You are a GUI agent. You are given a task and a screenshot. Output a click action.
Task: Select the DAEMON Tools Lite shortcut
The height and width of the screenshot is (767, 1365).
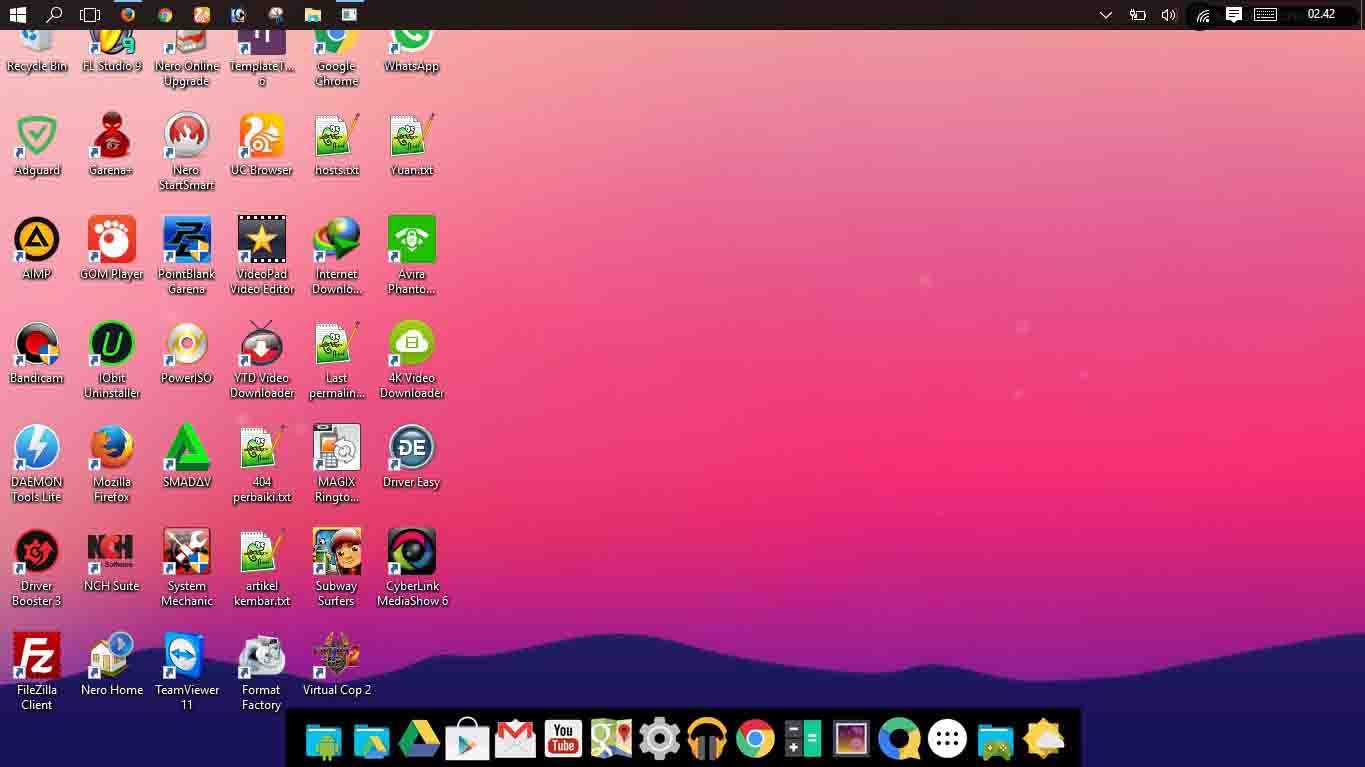tap(37, 464)
